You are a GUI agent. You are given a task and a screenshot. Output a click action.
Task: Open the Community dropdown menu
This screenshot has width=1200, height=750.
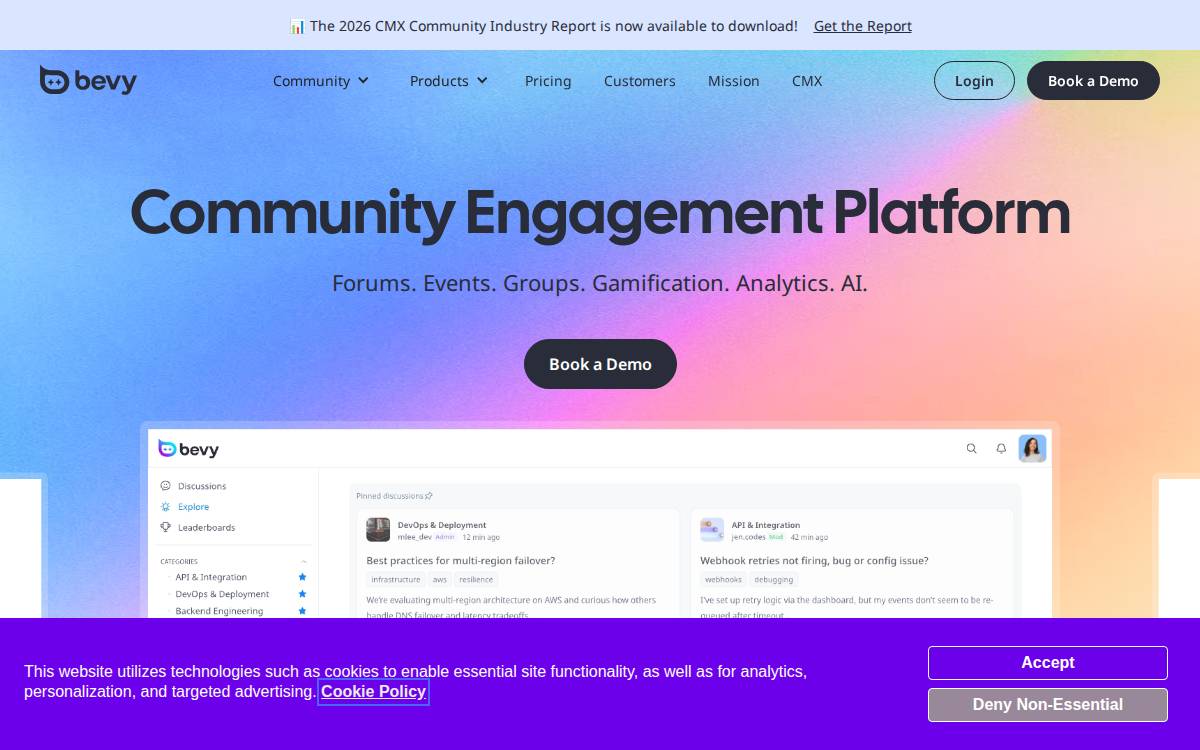coord(321,81)
